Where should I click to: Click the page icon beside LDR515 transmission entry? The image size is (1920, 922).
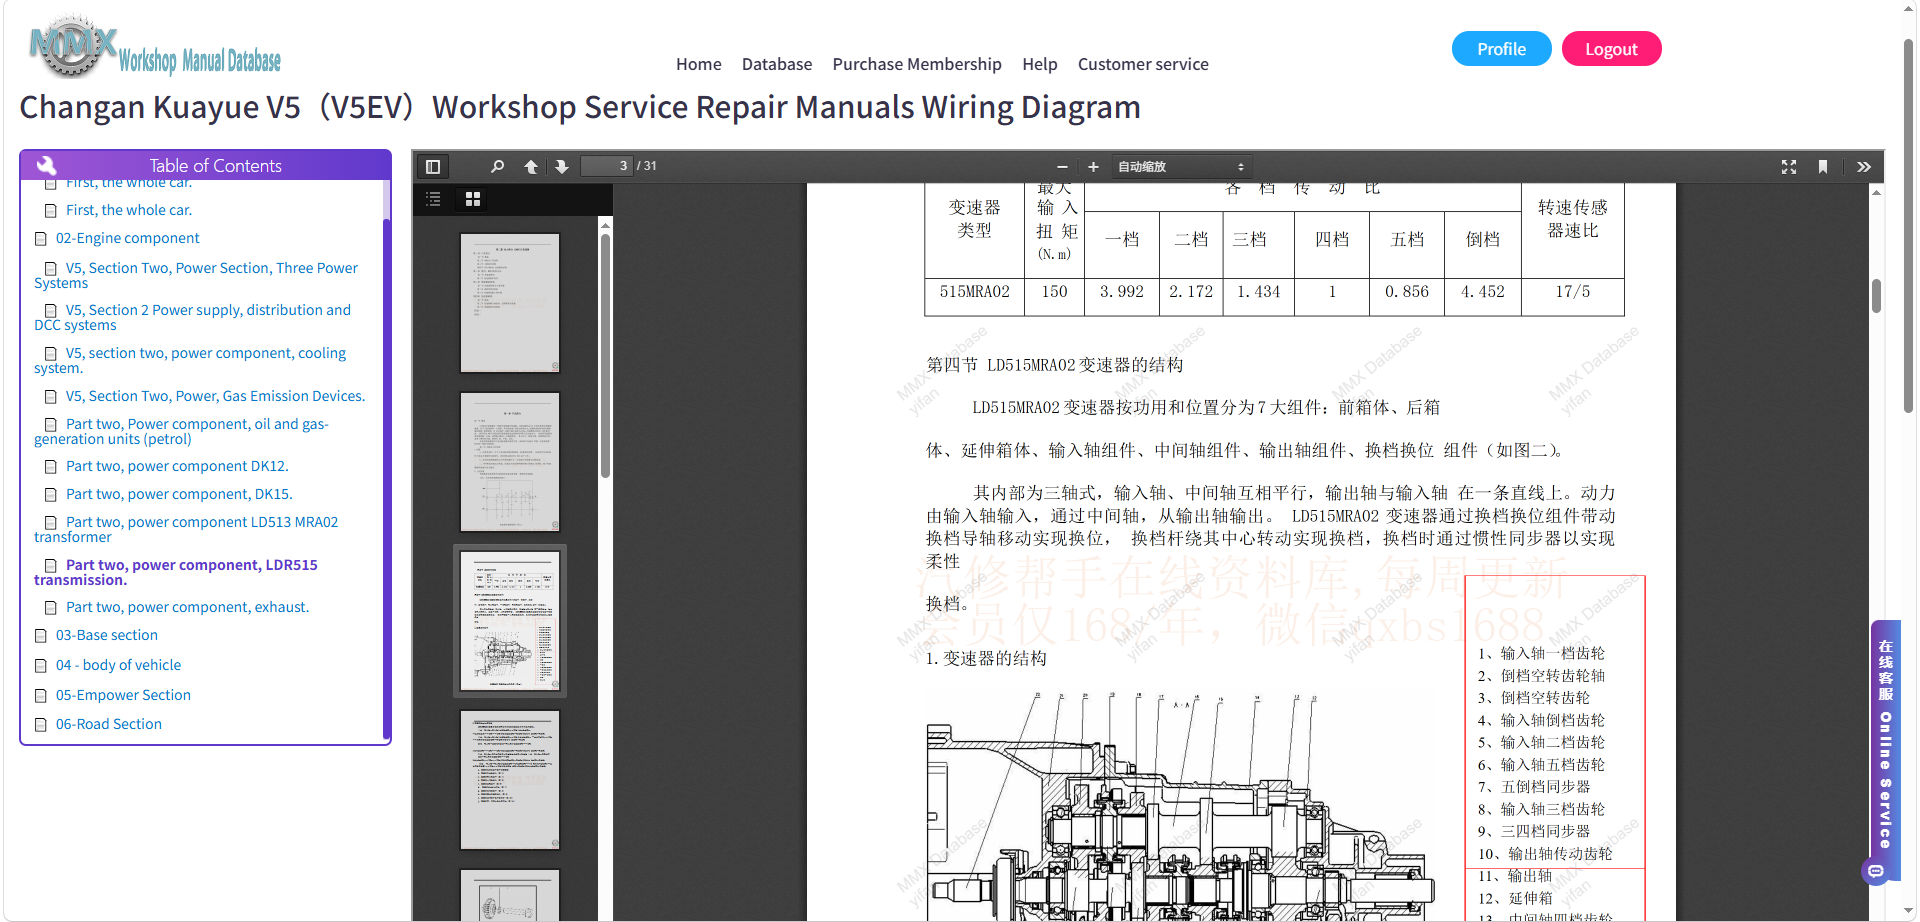pyautogui.click(x=51, y=566)
